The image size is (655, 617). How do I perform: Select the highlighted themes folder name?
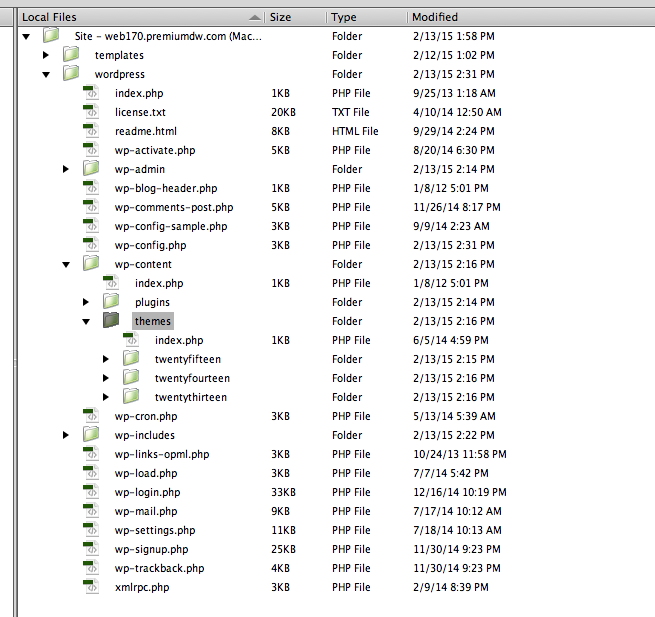(152, 321)
